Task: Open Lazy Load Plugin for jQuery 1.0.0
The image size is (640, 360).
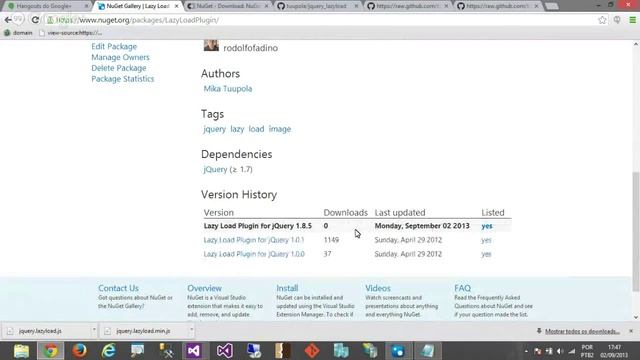Action: (254, 254)
